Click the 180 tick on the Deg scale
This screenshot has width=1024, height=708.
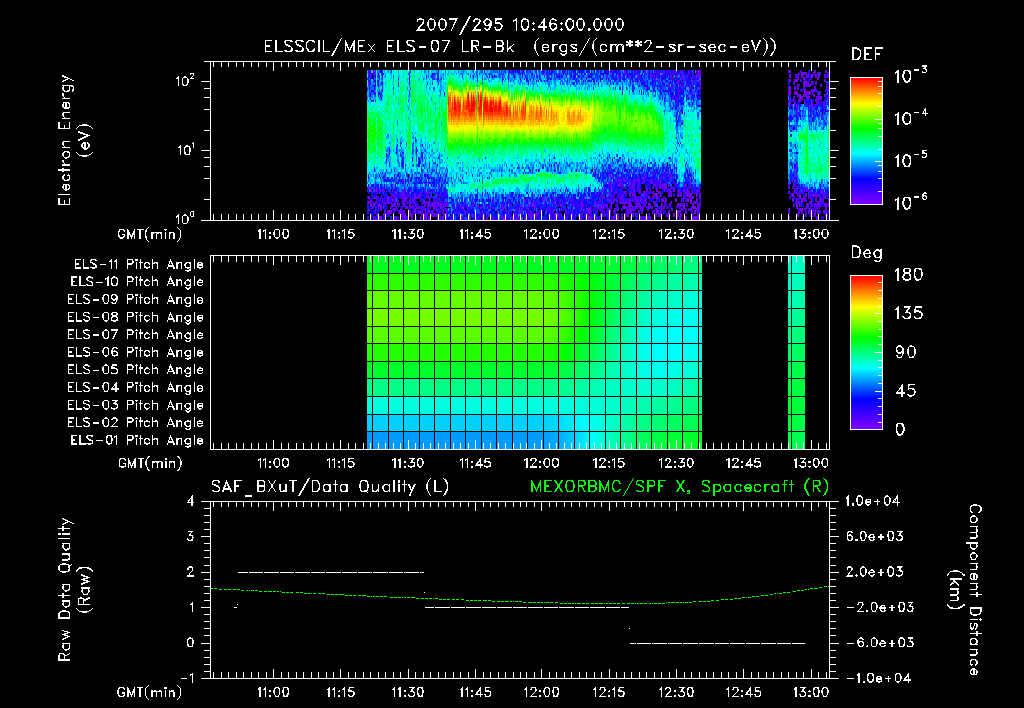[909, 275]
